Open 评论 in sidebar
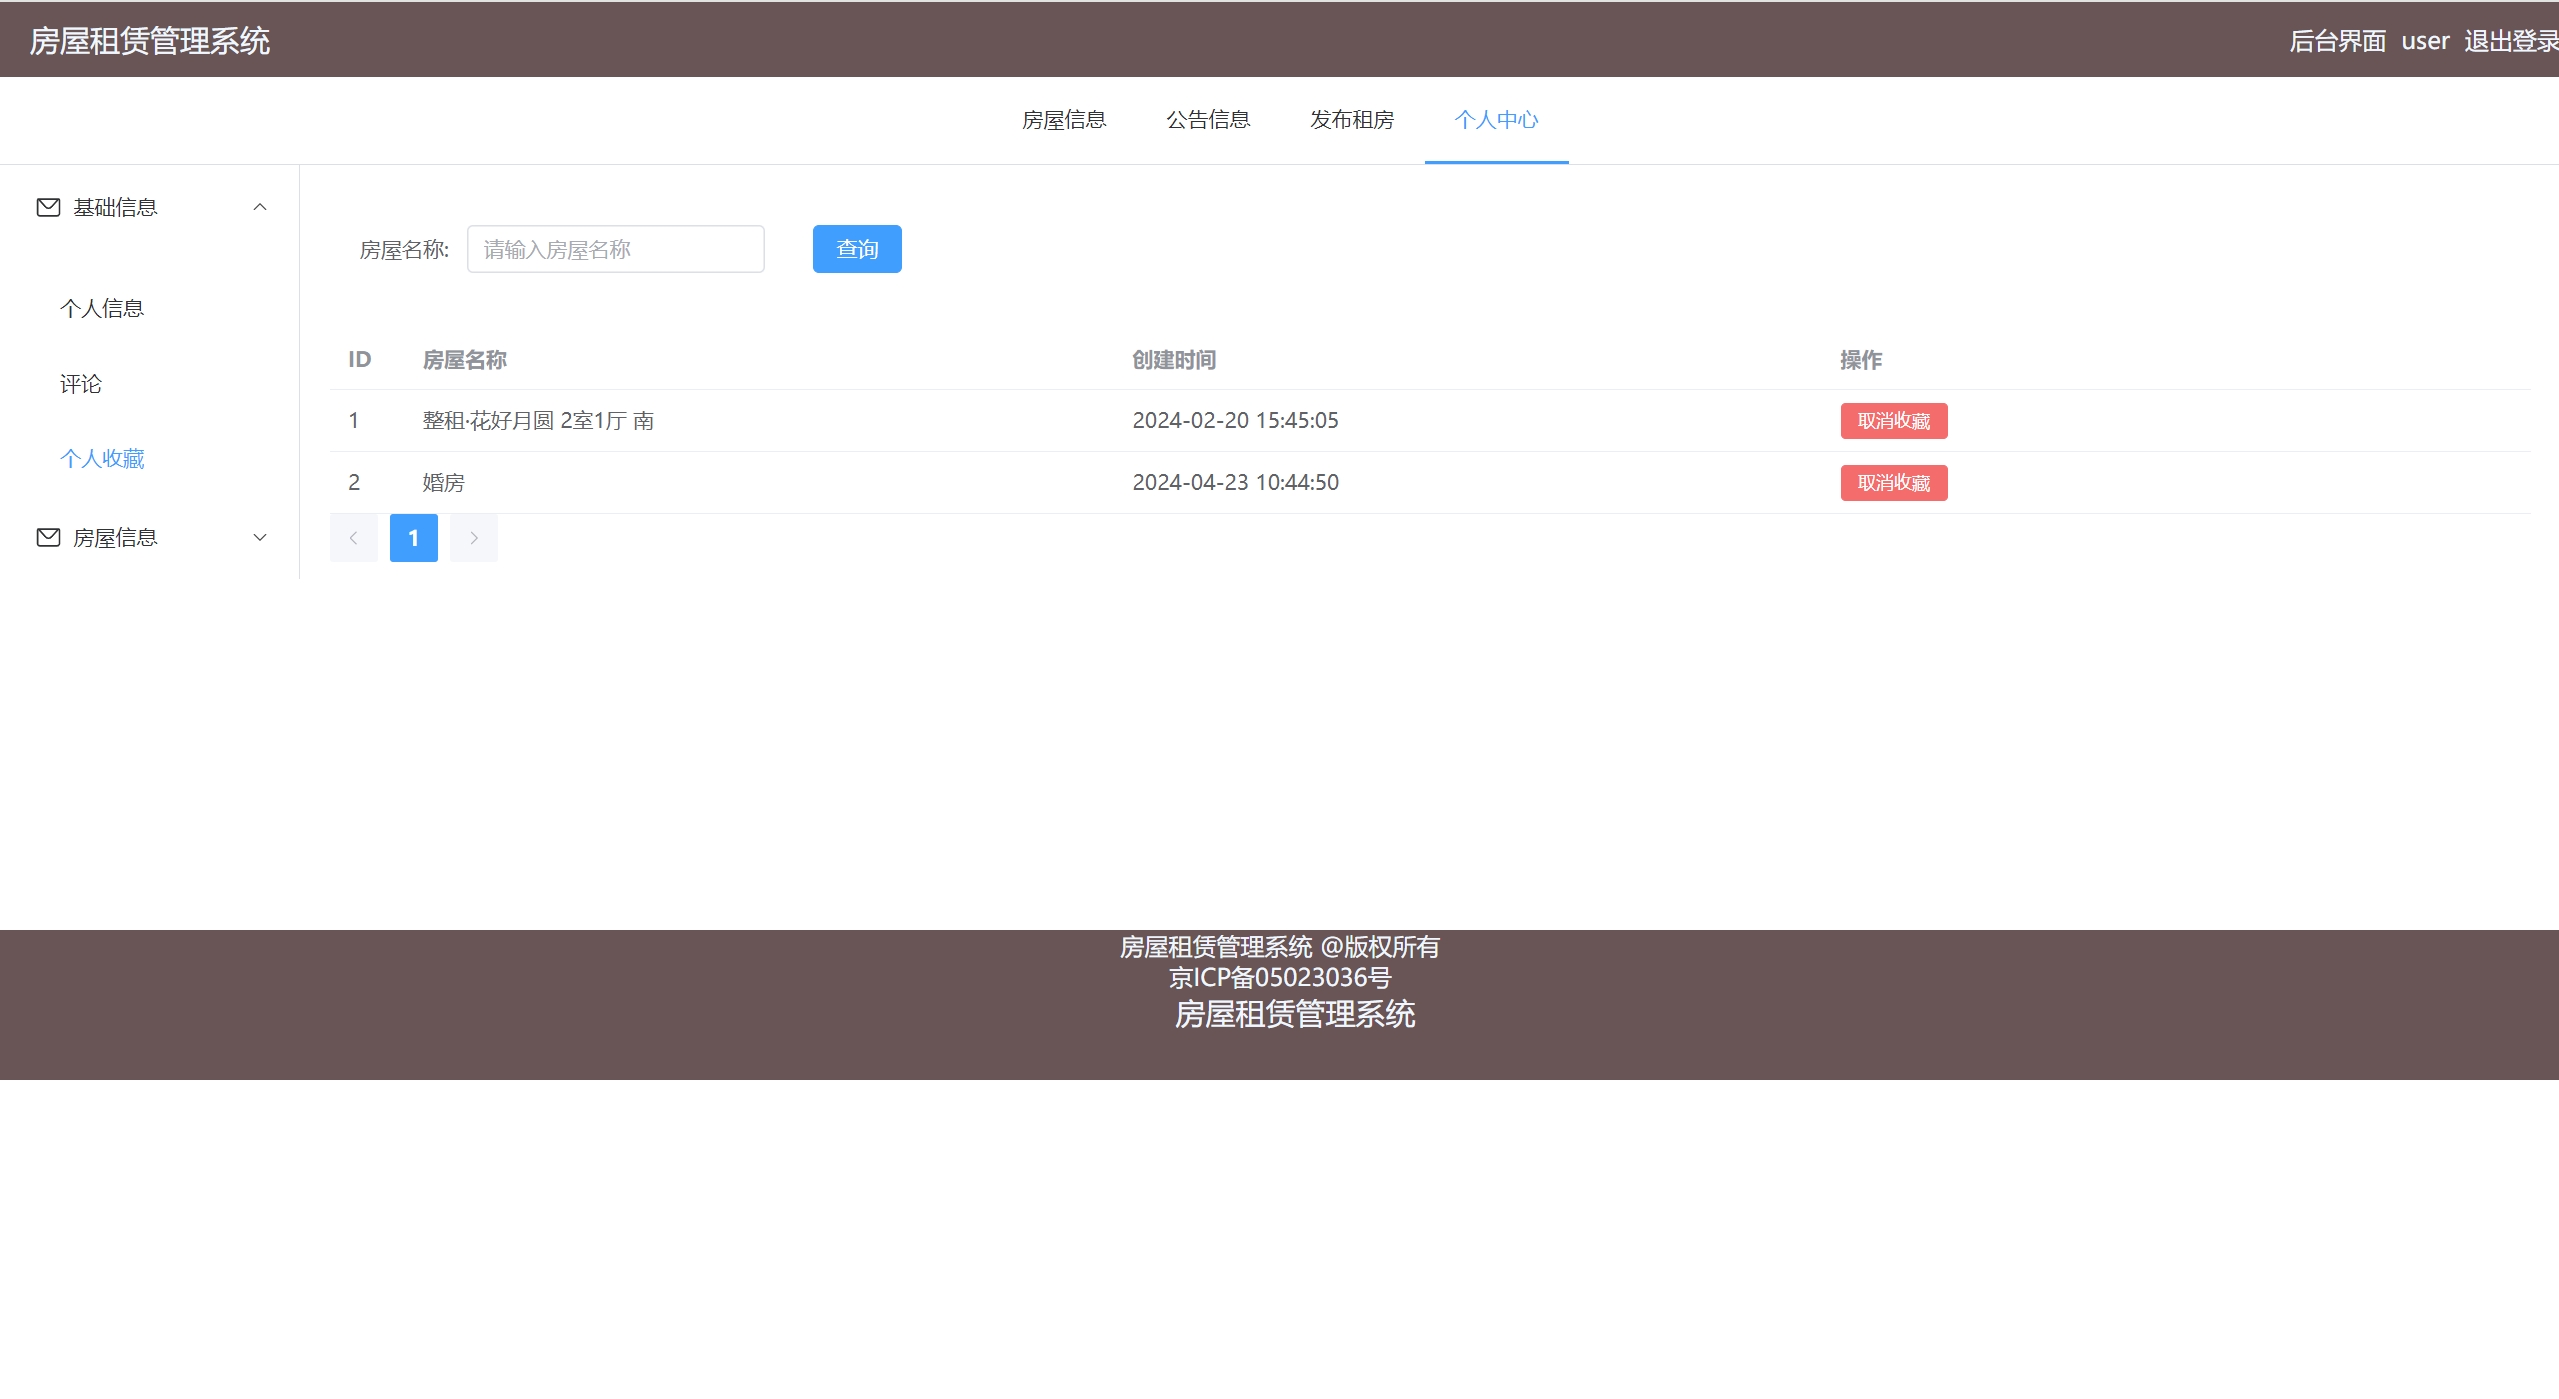2559x1399 pixels. click(81, 384)
